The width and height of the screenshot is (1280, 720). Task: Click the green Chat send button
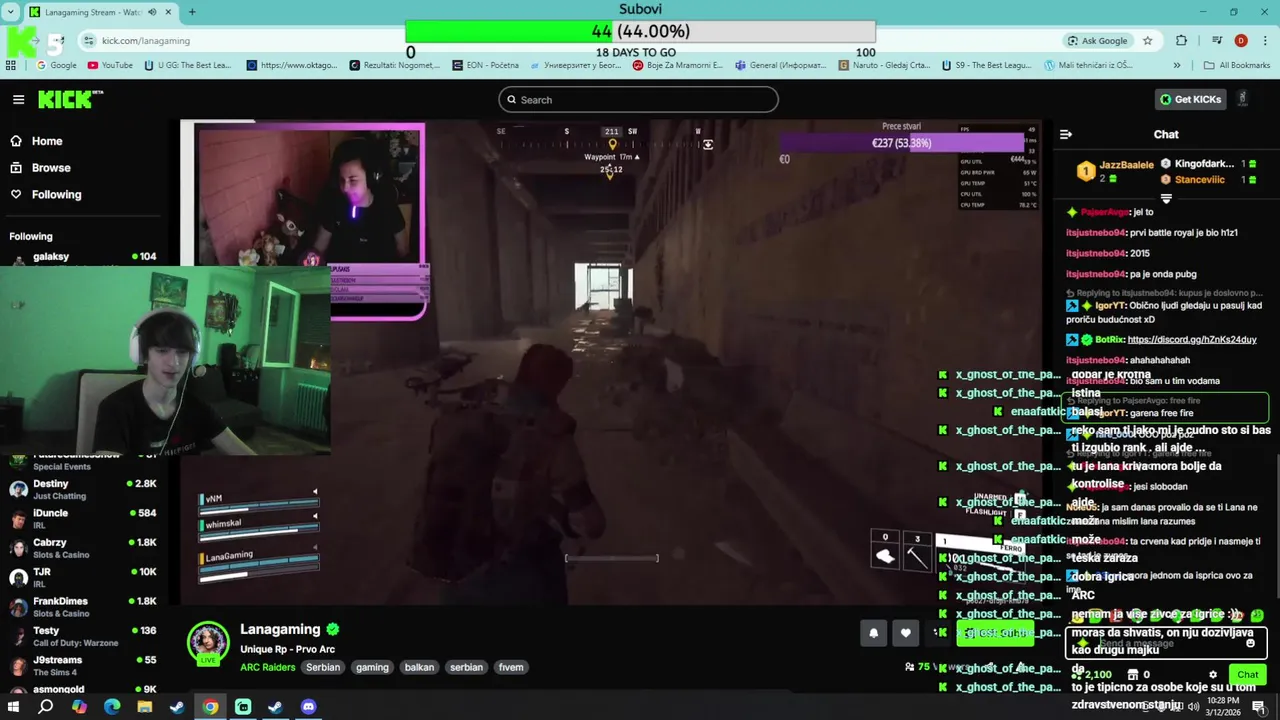pos(1247,675)
